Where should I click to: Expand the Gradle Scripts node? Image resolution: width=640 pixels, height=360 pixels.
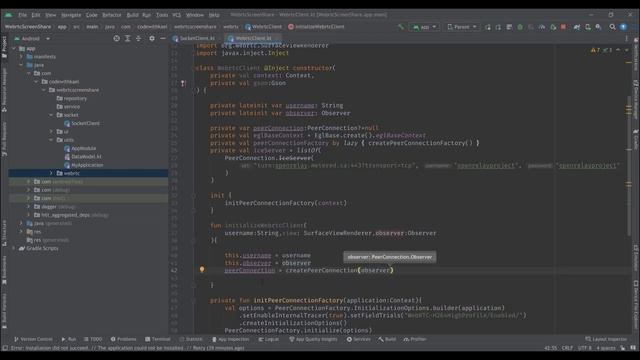coord(14,248)
